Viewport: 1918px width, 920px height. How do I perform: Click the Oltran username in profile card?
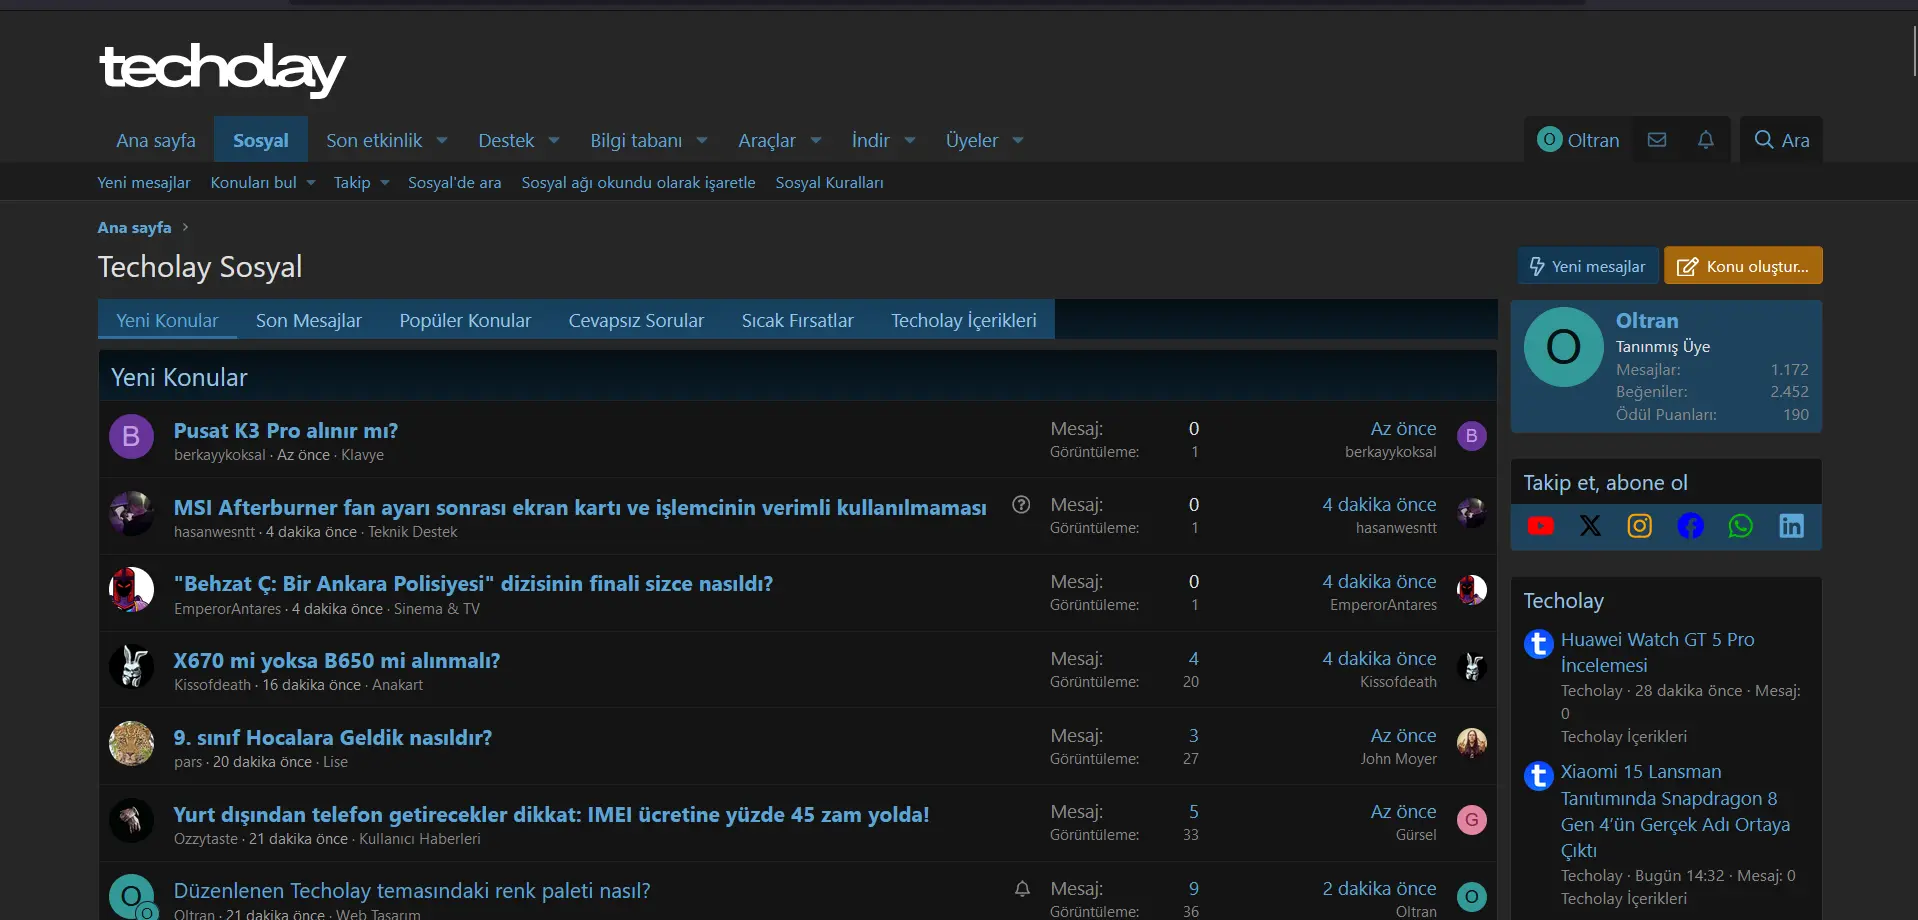[1647, 321]
